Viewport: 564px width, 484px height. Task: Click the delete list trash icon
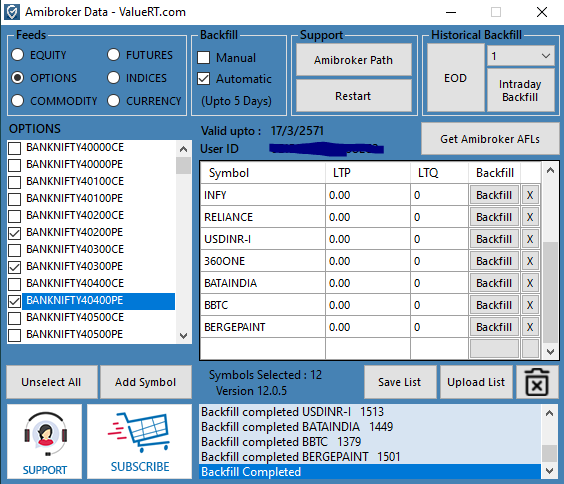pos(537,382)
